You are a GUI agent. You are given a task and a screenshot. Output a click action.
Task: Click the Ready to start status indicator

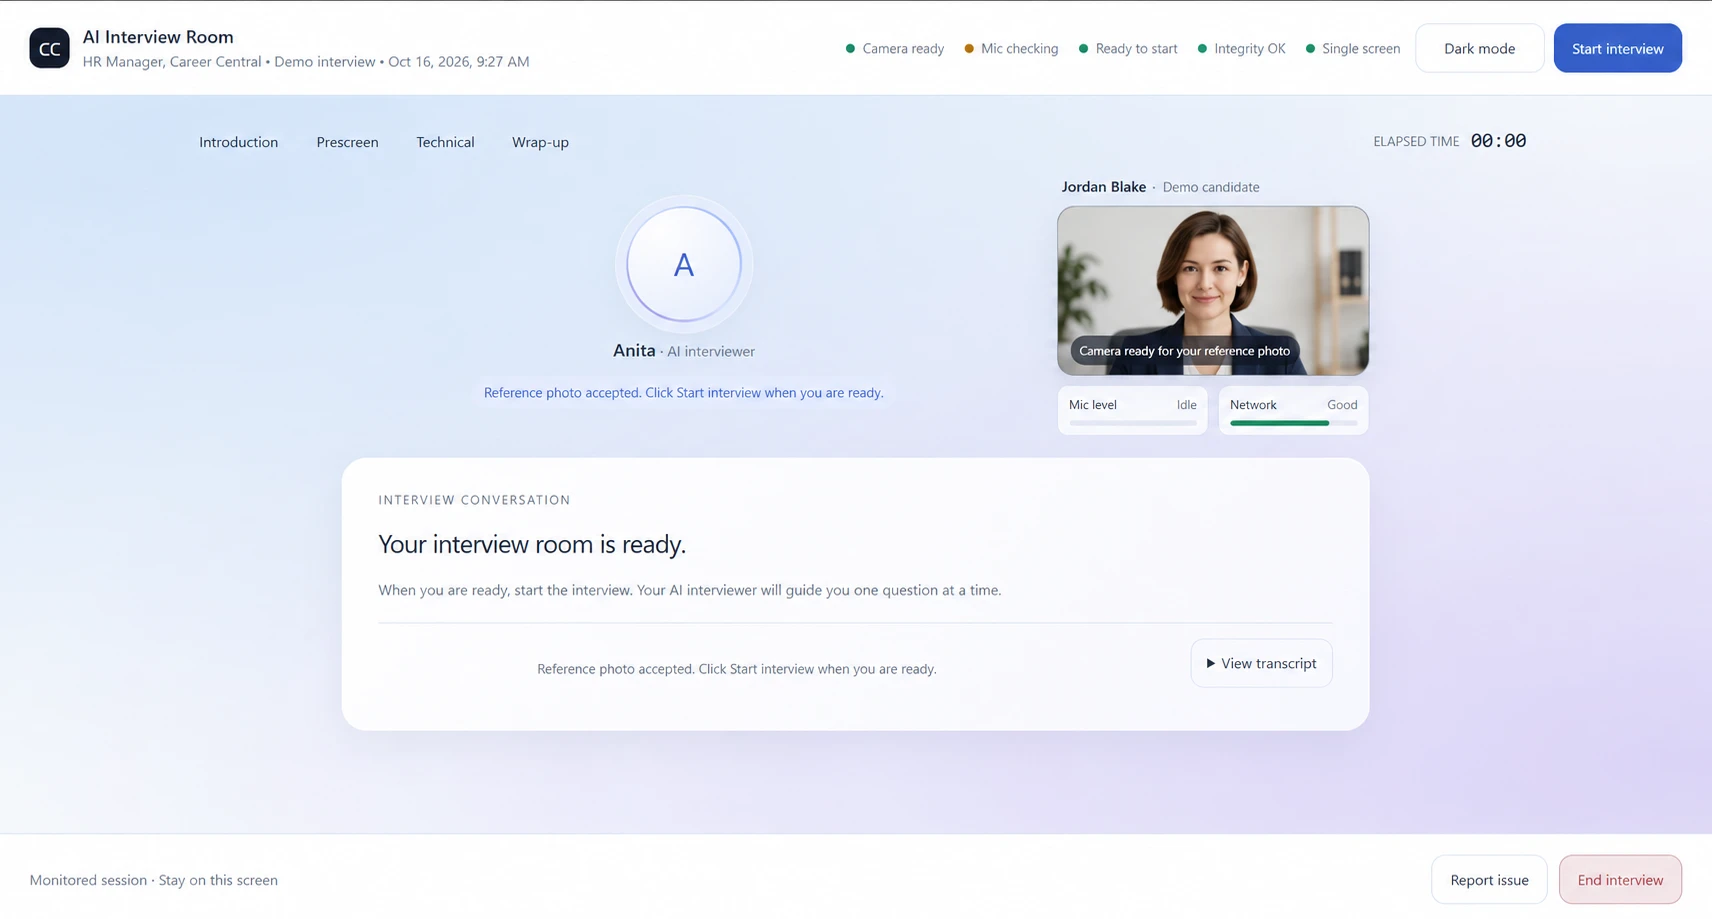point(1128,48)
